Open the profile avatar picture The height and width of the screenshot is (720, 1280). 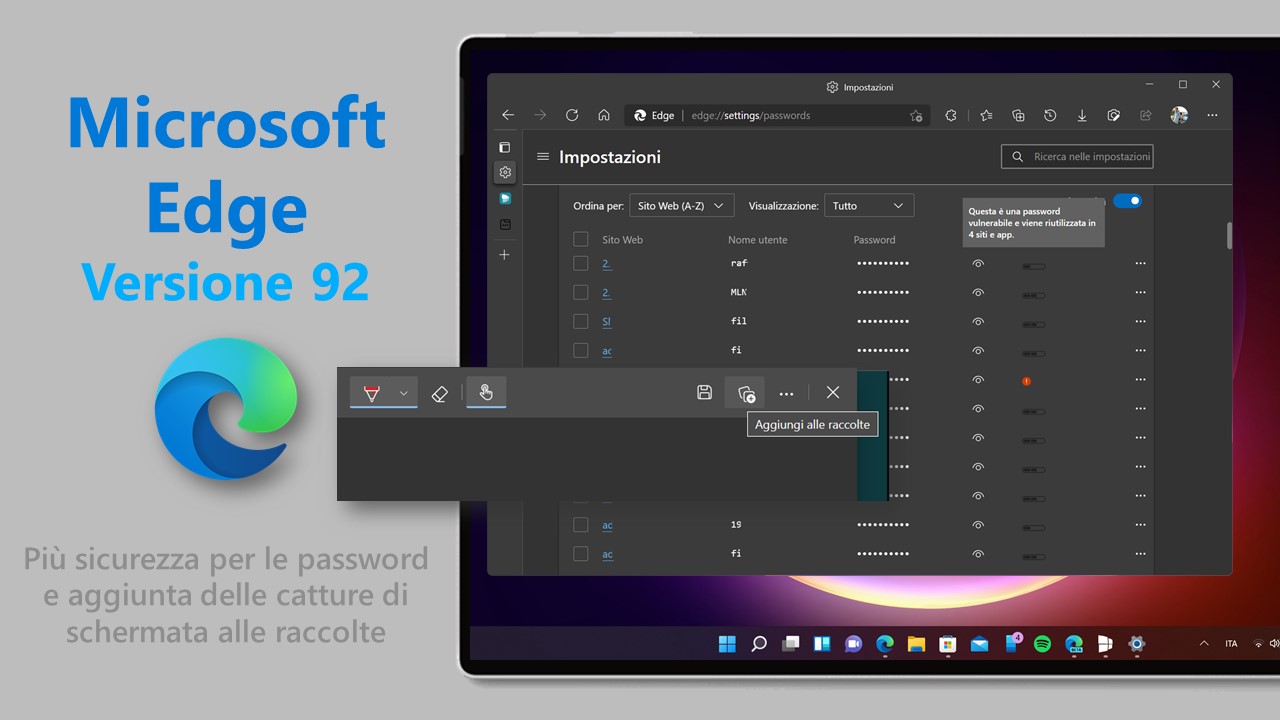pos(1179,115)
